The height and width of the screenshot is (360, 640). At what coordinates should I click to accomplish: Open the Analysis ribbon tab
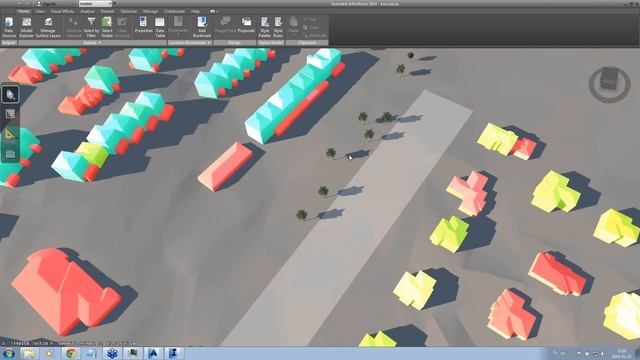[x=87, y=11]
